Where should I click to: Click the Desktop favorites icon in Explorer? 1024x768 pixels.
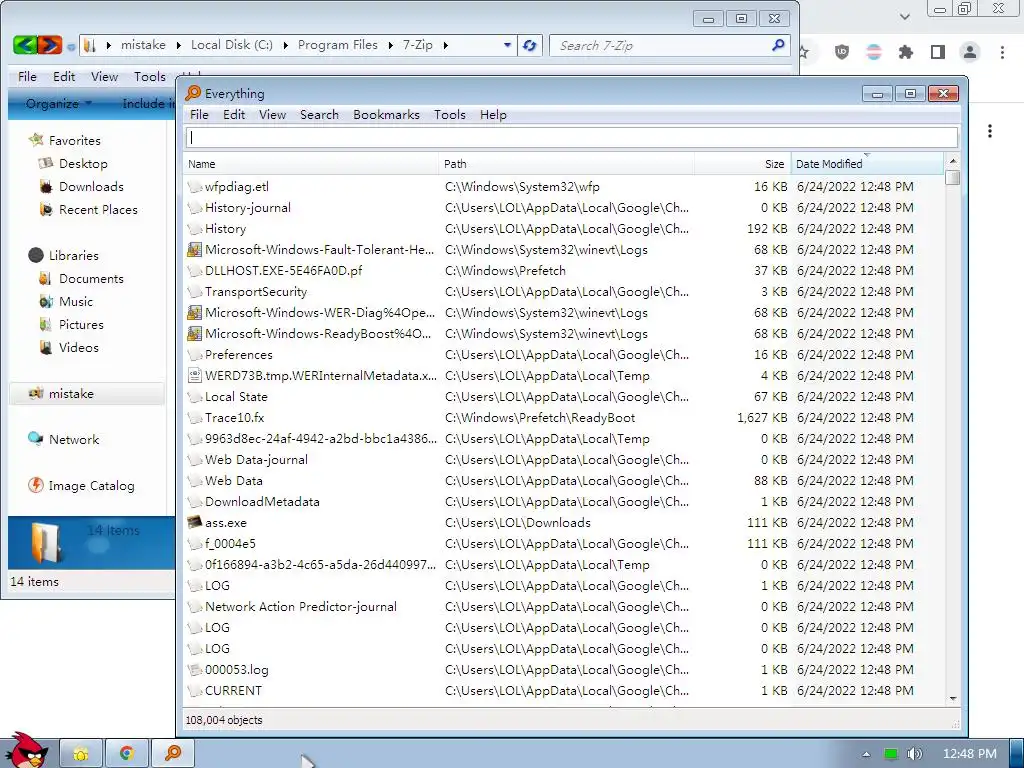(x=46, y=163)
